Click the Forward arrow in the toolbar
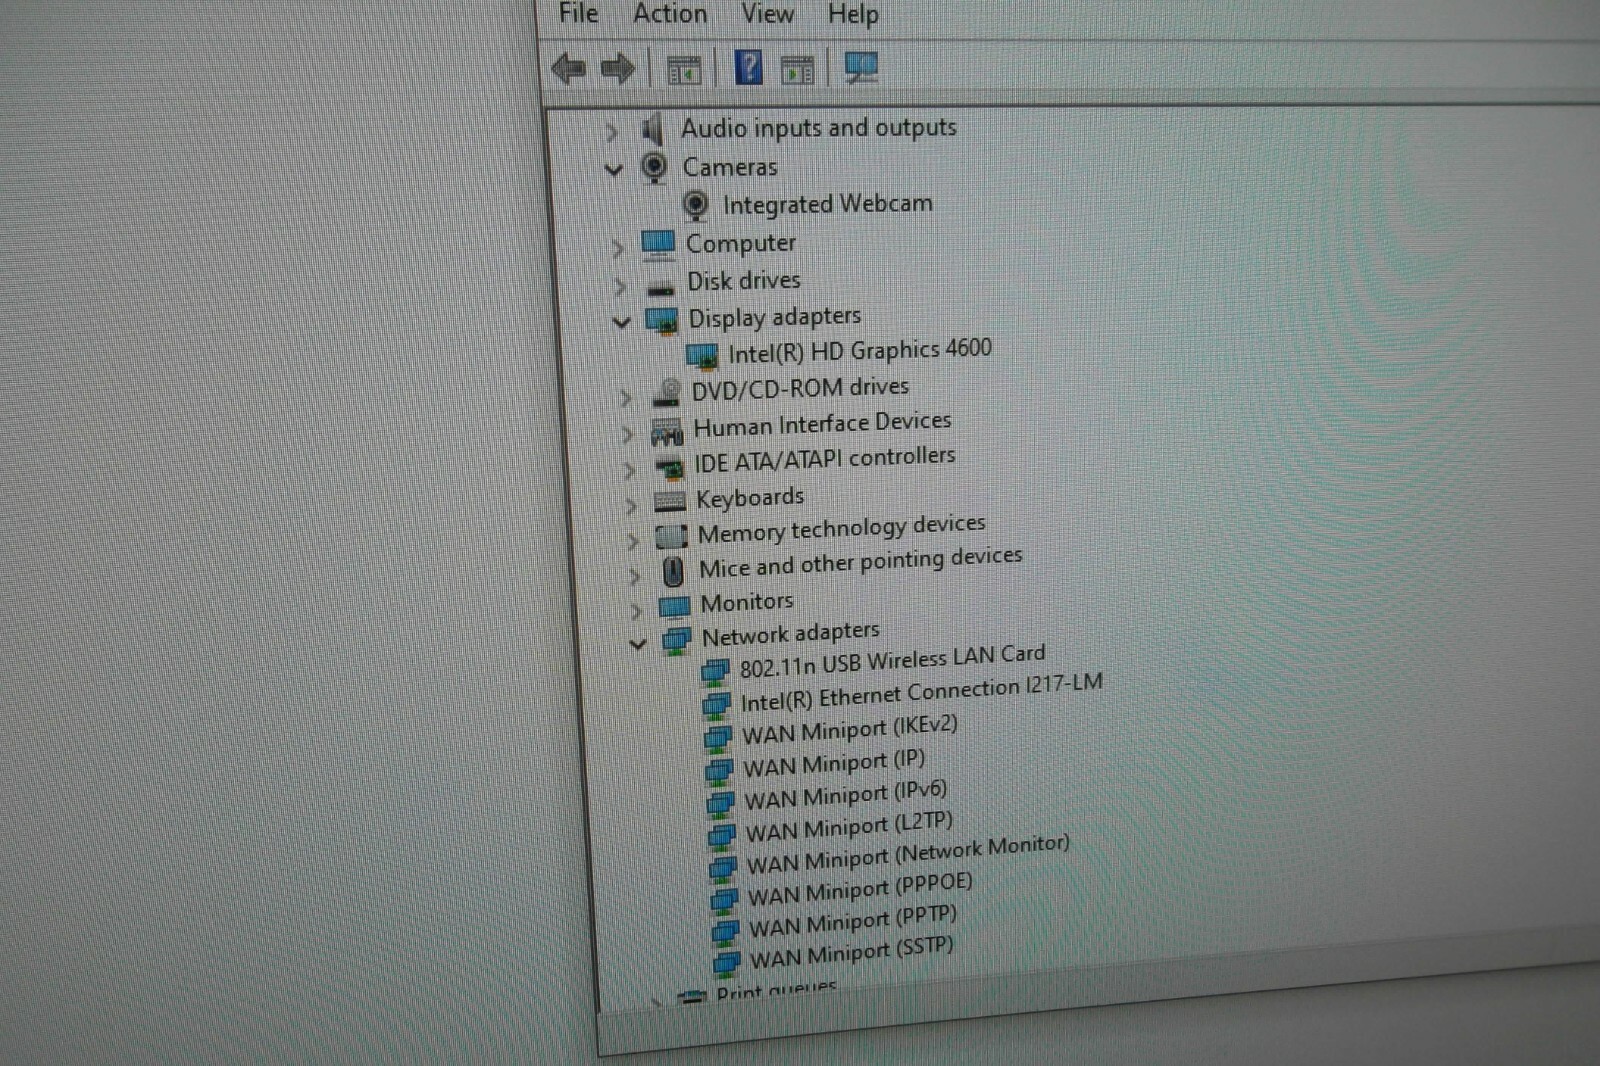 coord(617,69)
